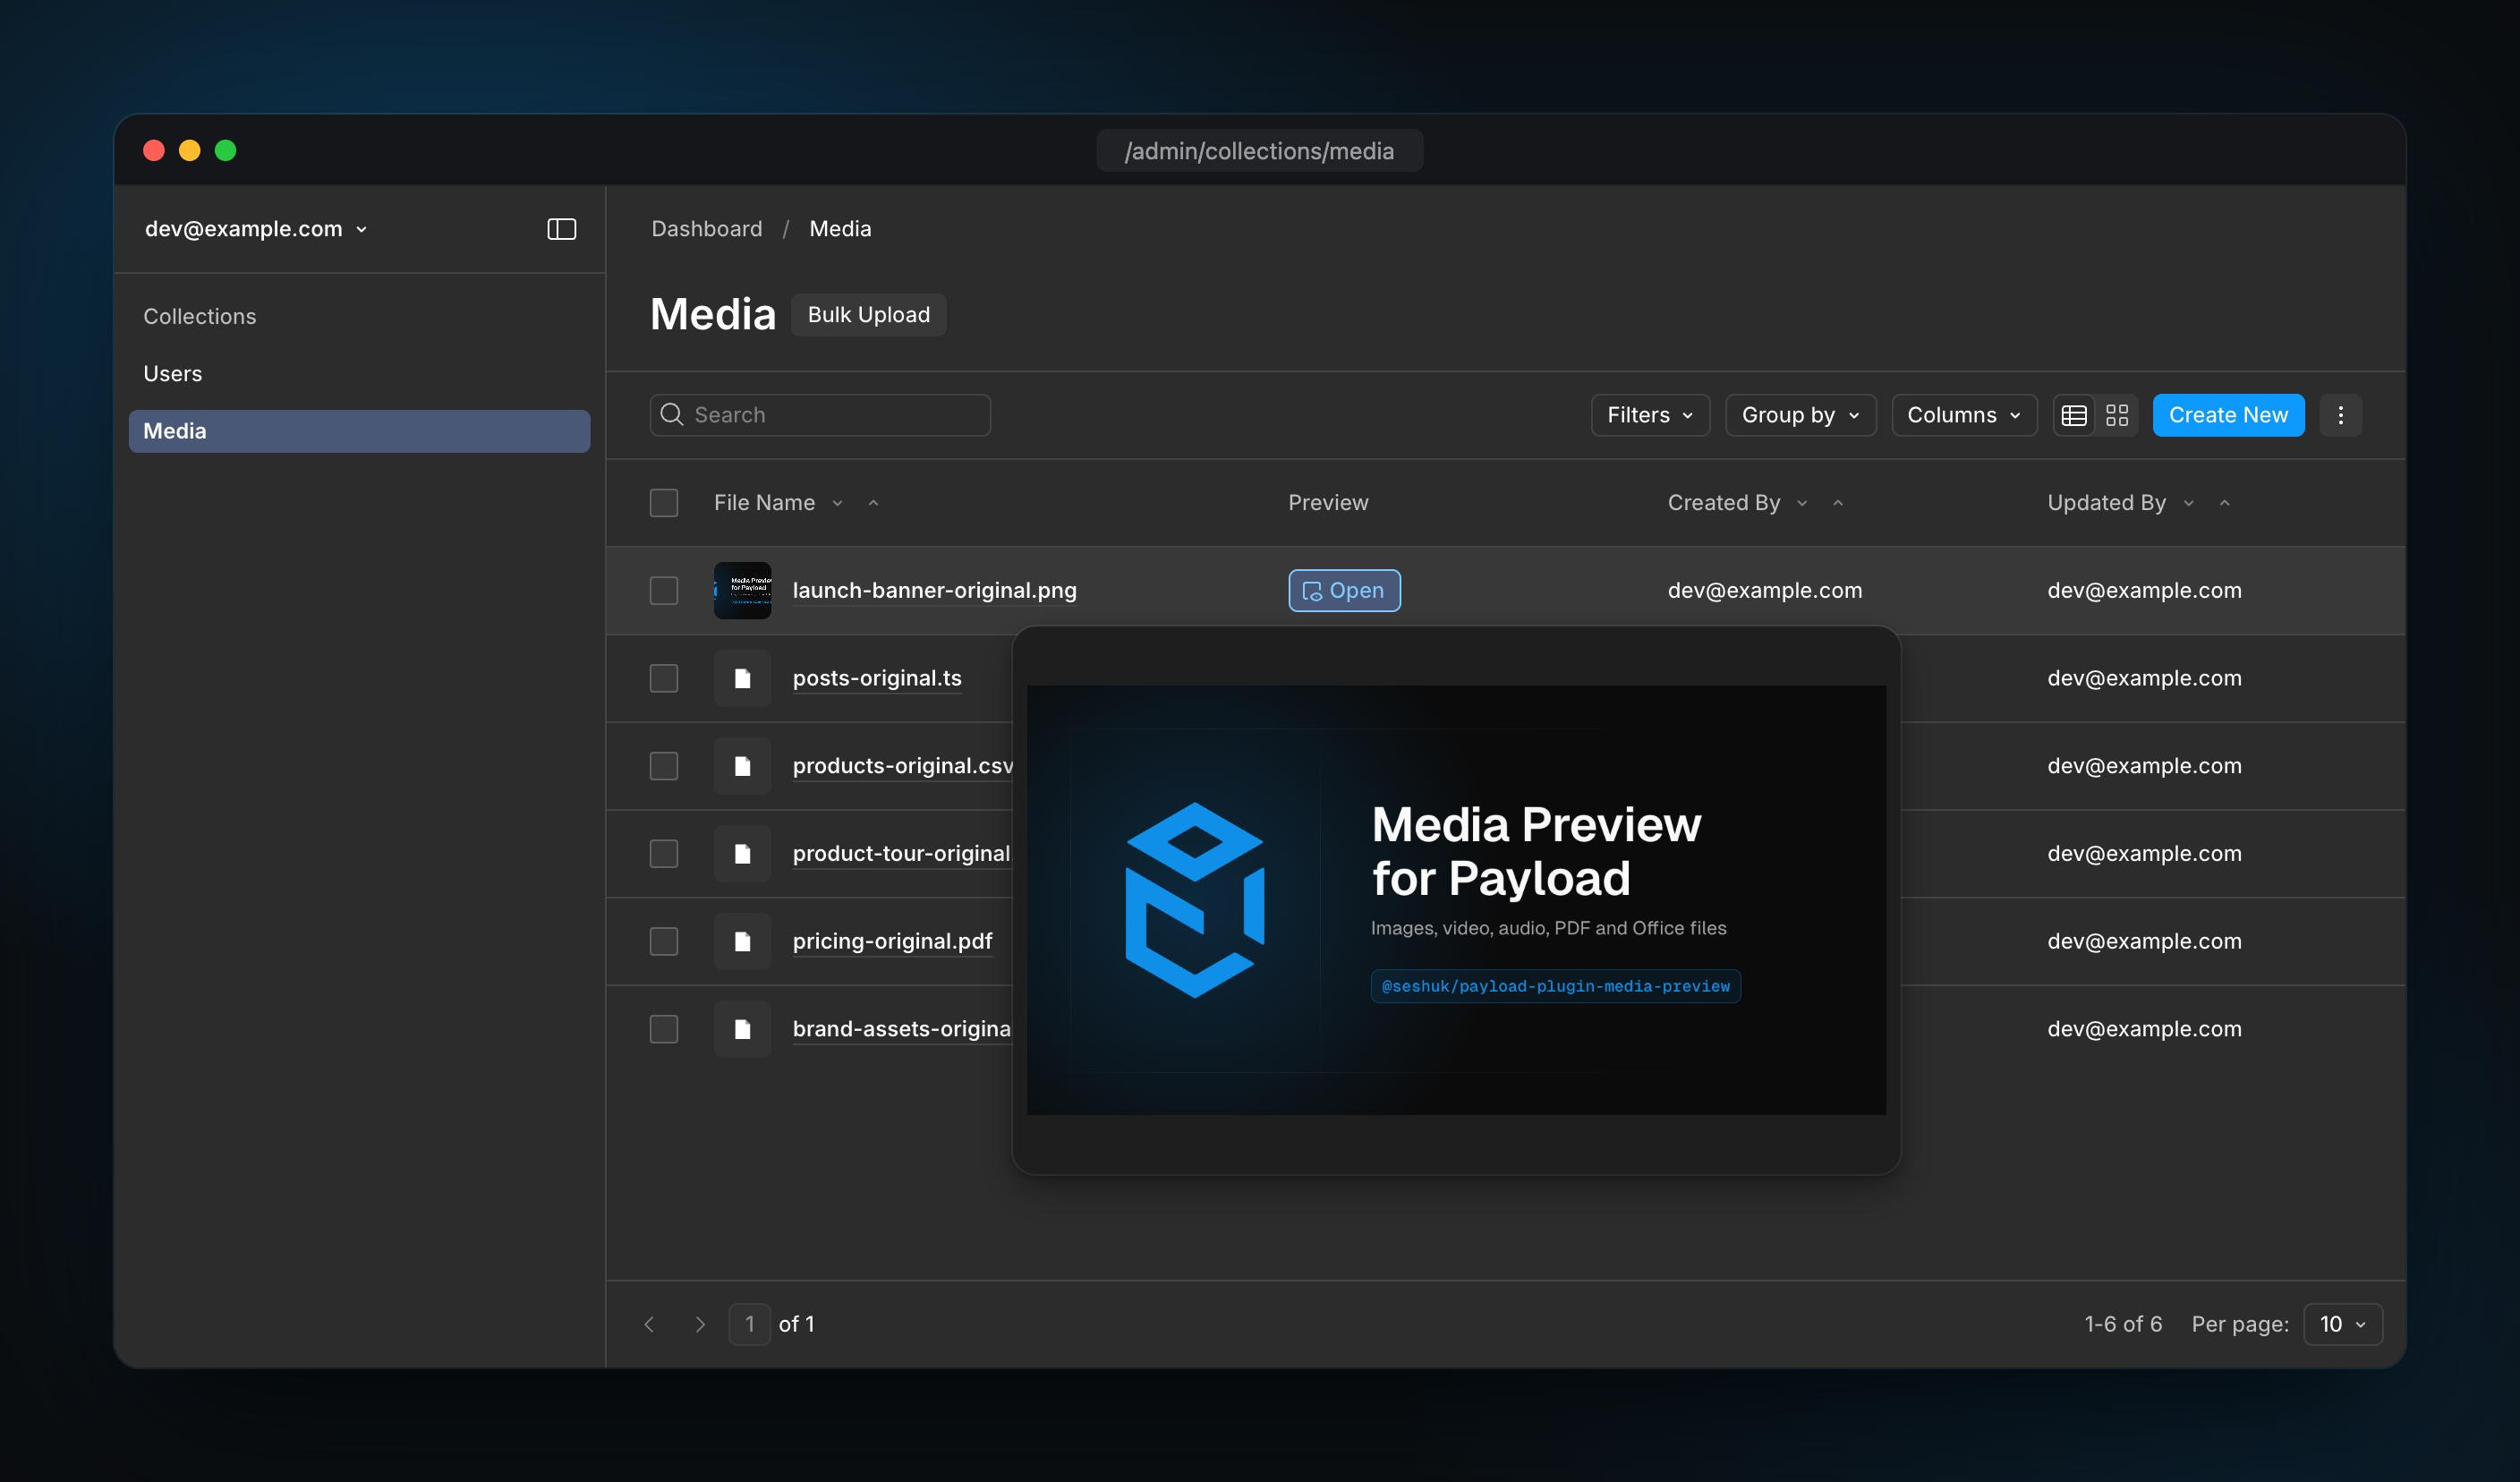Sort Created By ascending arrow

pyautogui.click(x=1838, y=503)
